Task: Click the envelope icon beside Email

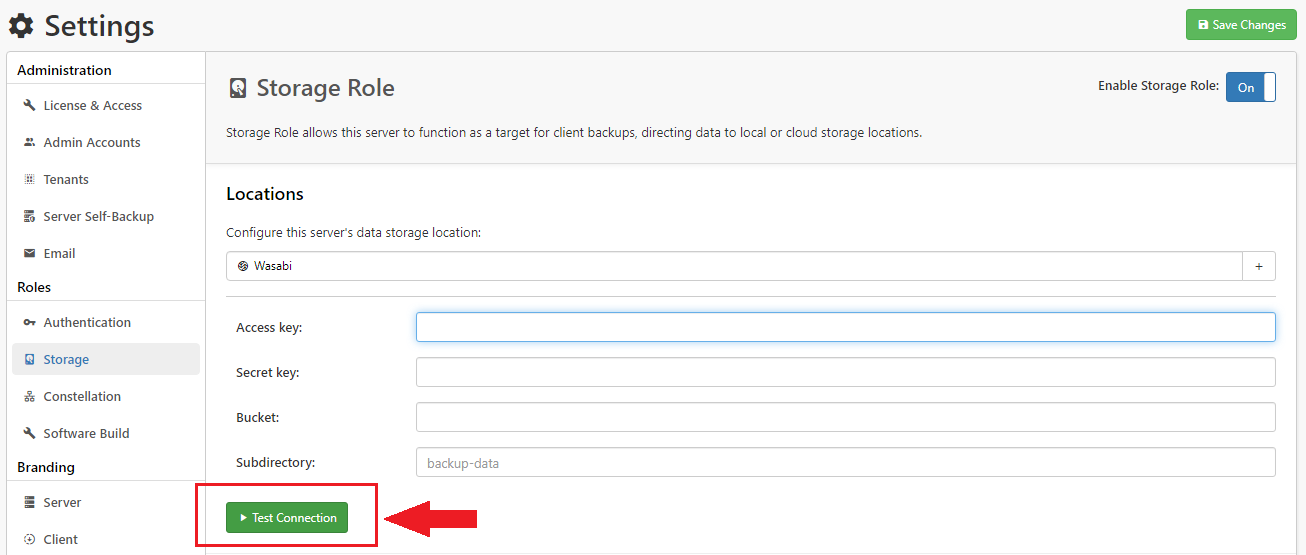Action: [30, 253]
